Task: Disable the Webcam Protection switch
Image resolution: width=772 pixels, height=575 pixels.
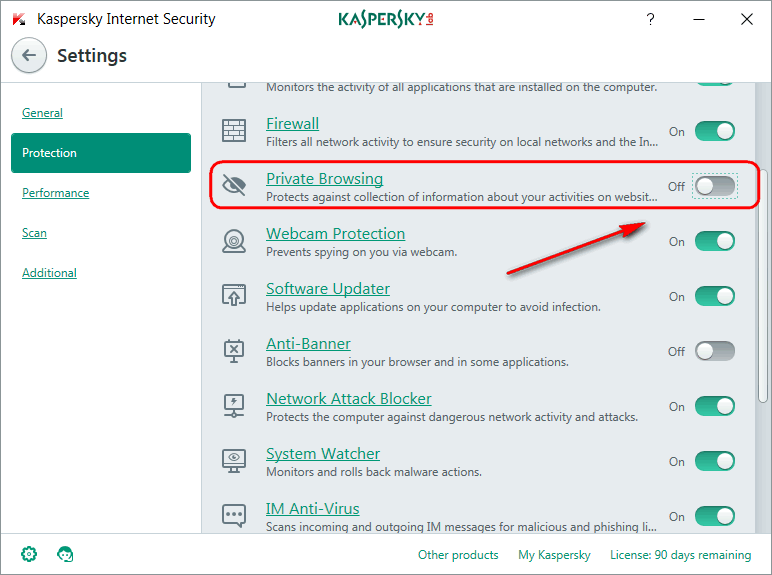Action: click(715, 241)
